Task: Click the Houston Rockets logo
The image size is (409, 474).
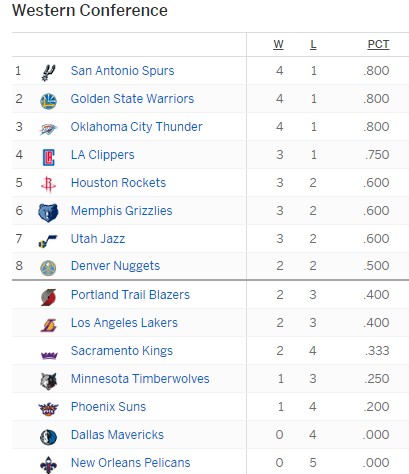Action: tap(48, 185)
